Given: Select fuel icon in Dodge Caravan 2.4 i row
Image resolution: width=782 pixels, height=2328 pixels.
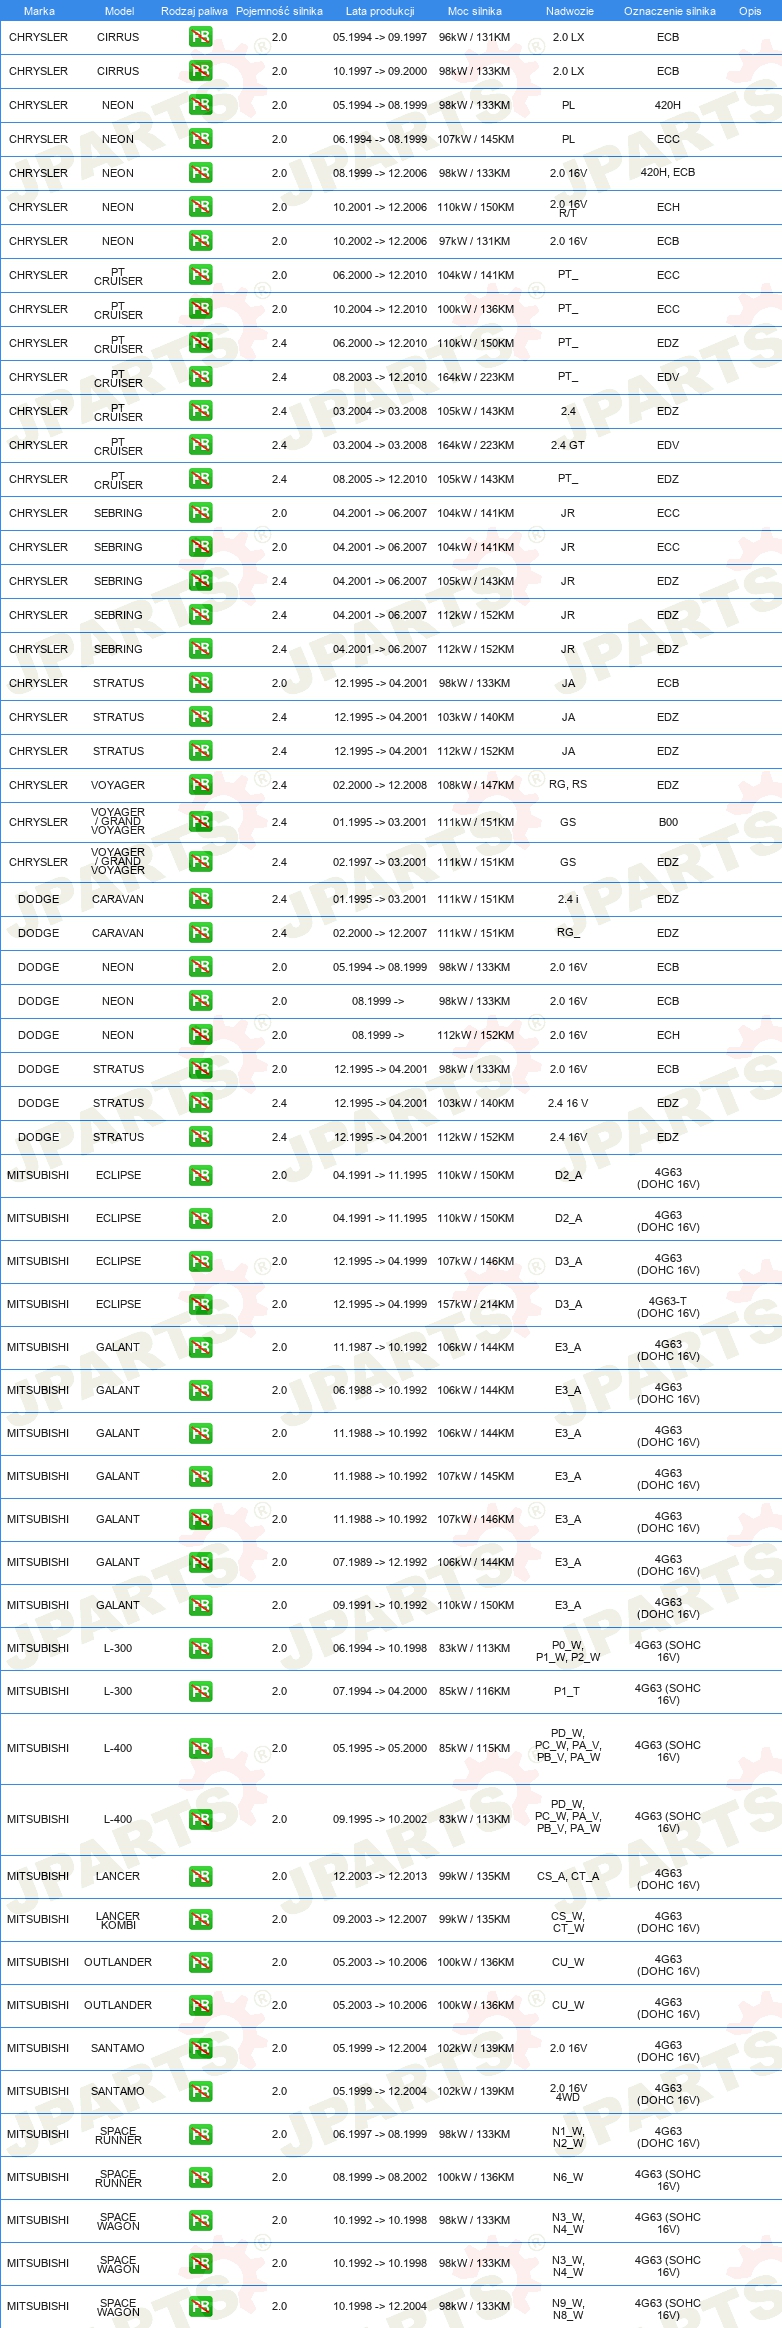Looking at the screenshot, I should [x=200, y=899].
